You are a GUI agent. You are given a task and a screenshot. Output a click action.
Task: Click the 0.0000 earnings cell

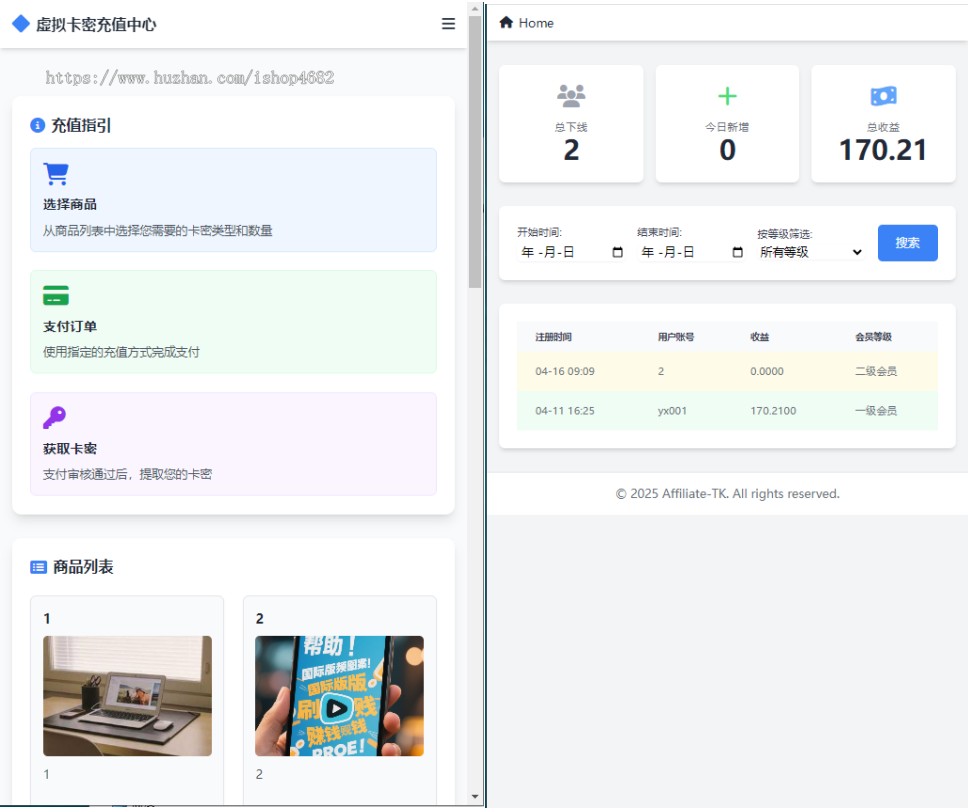(768, 372)
